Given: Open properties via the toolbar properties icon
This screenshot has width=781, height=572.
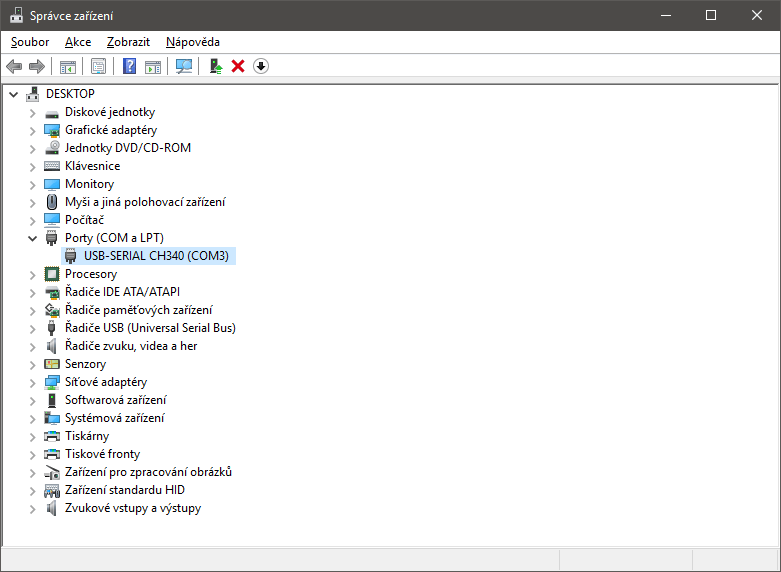Looking at the screenshot, I should 99,66.
